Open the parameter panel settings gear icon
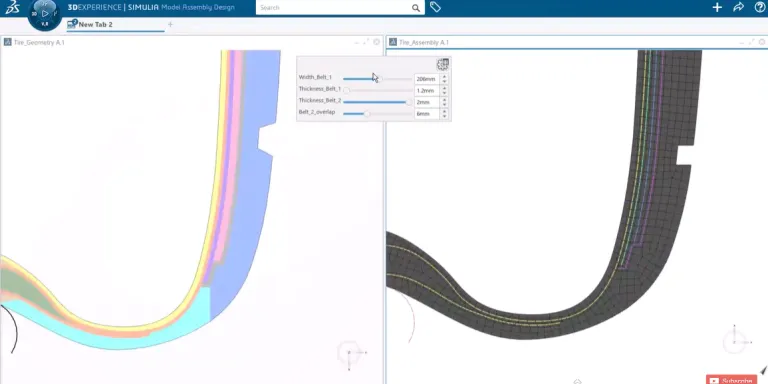Image resolution: width=768 pixels, height=384 pixels. [443, 64]
